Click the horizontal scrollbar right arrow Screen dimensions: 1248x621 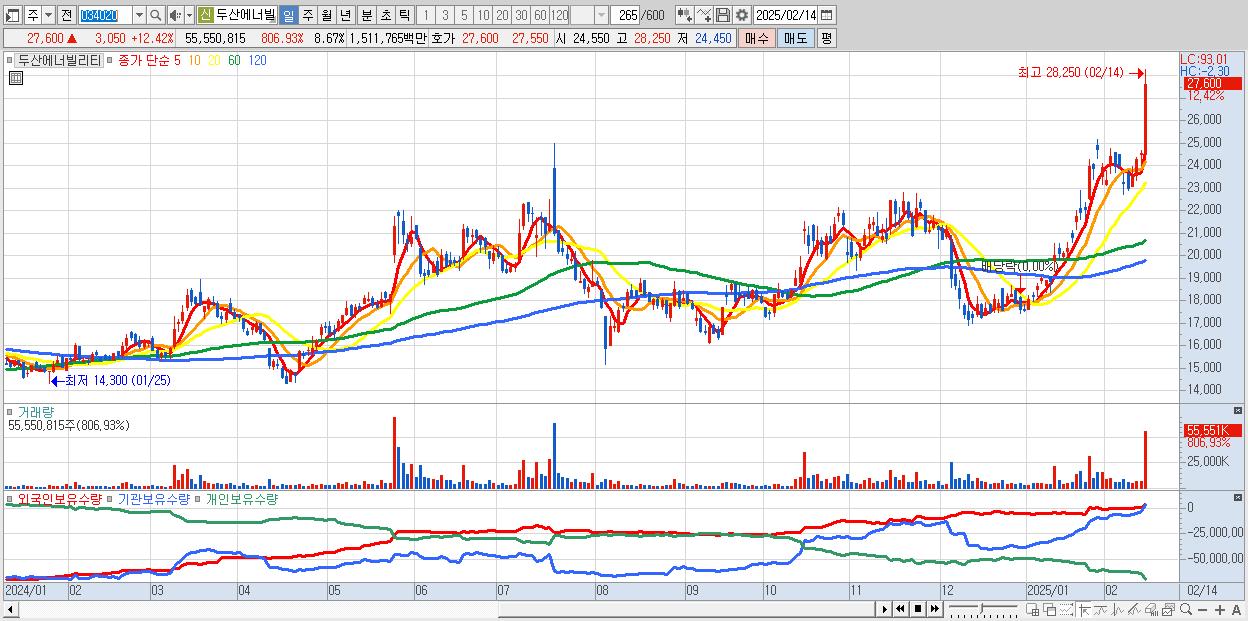(885, 609)
